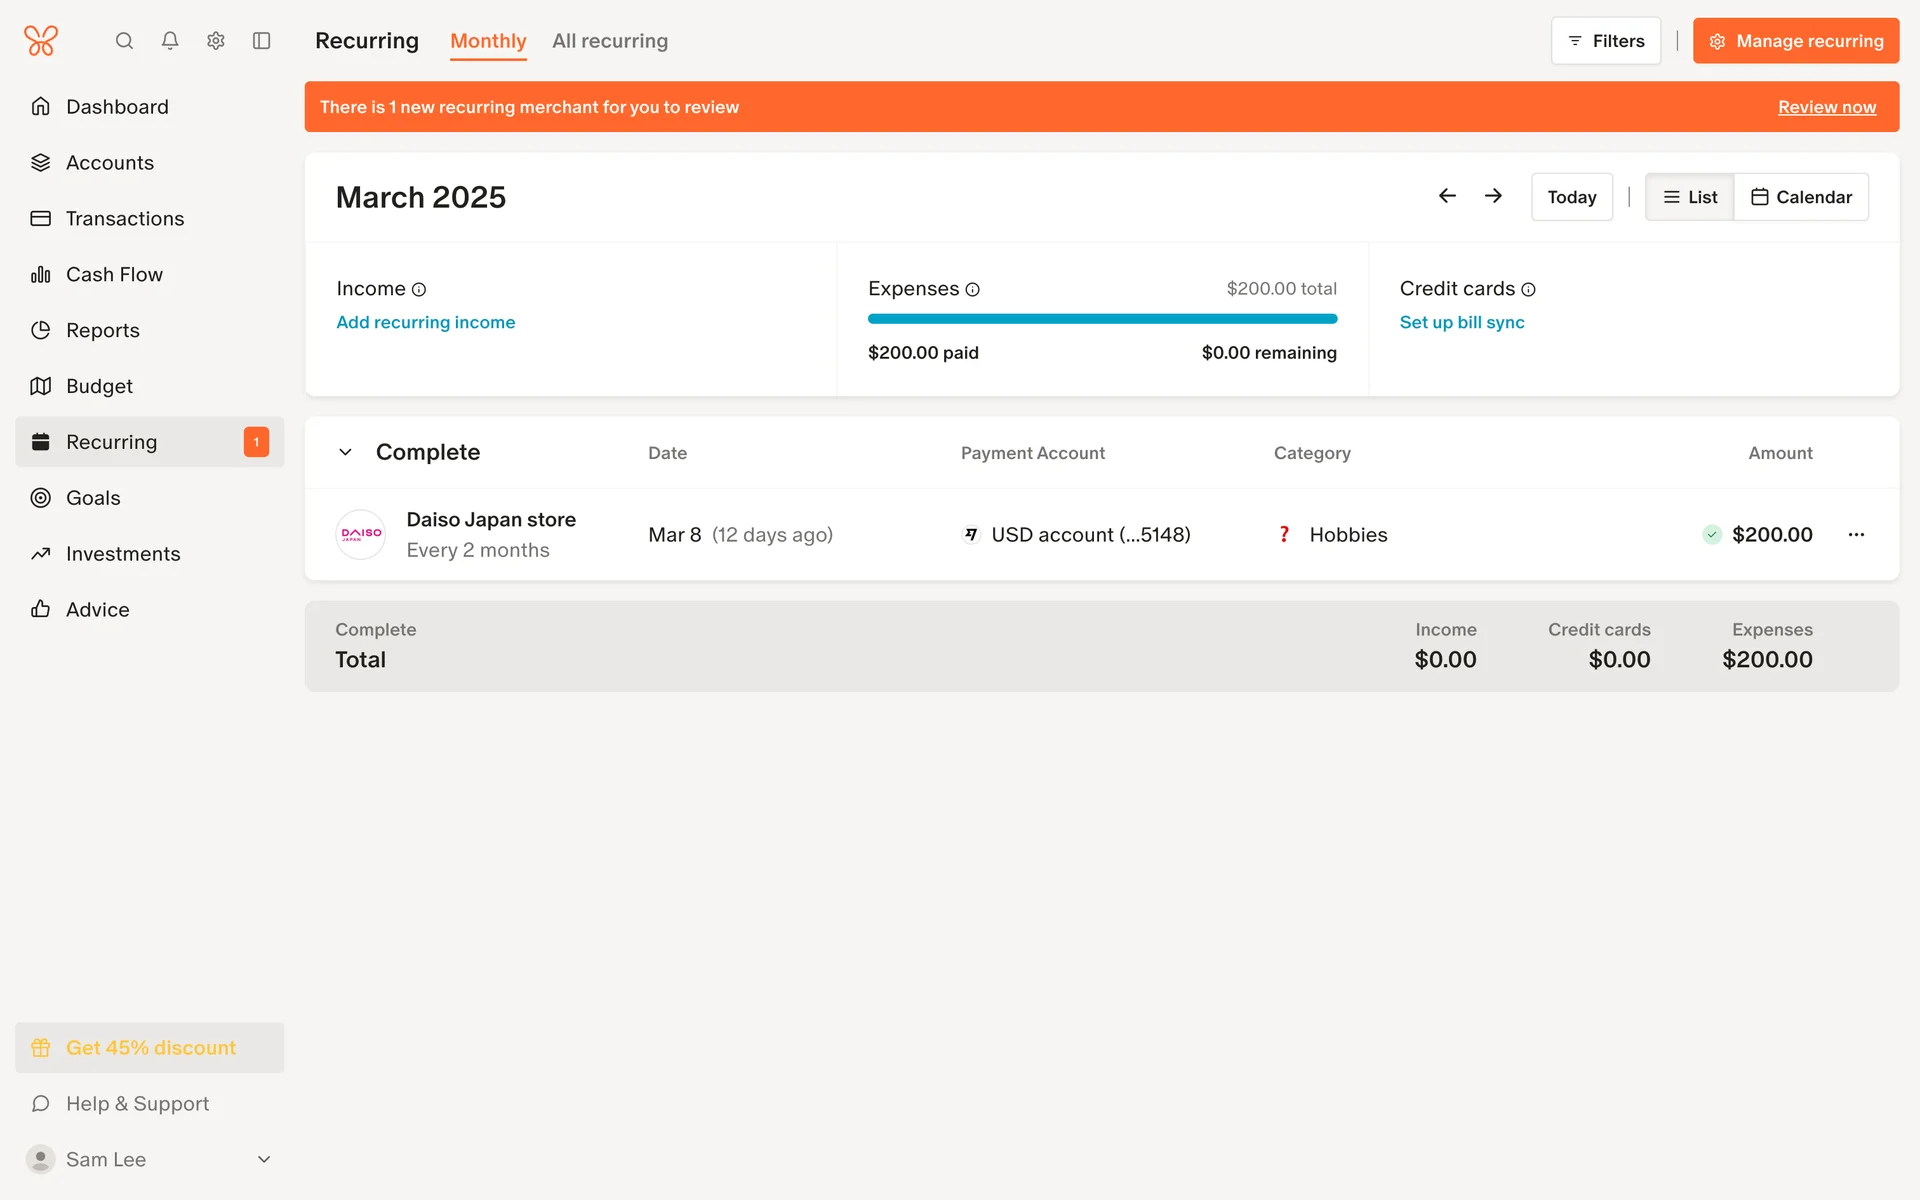Image resolution: width=1920 pixels, height=1200 pixels.
Task: Click paid checkmark beside $200.00
Action: [x=1712, y=535]
